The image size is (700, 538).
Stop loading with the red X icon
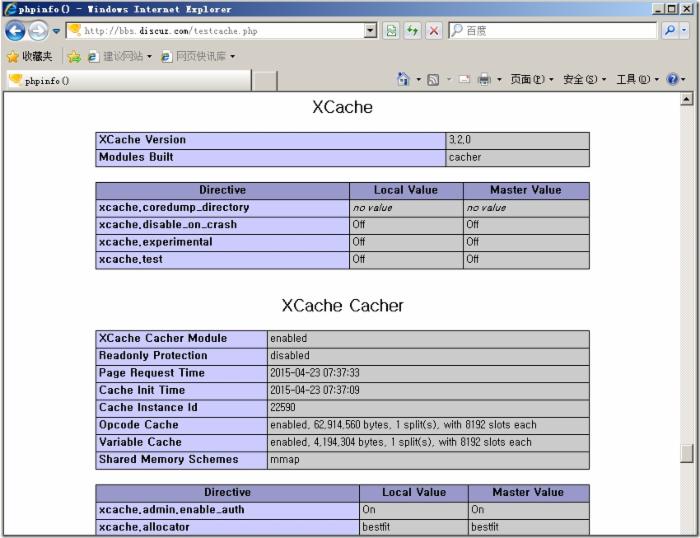click(433, 31)
